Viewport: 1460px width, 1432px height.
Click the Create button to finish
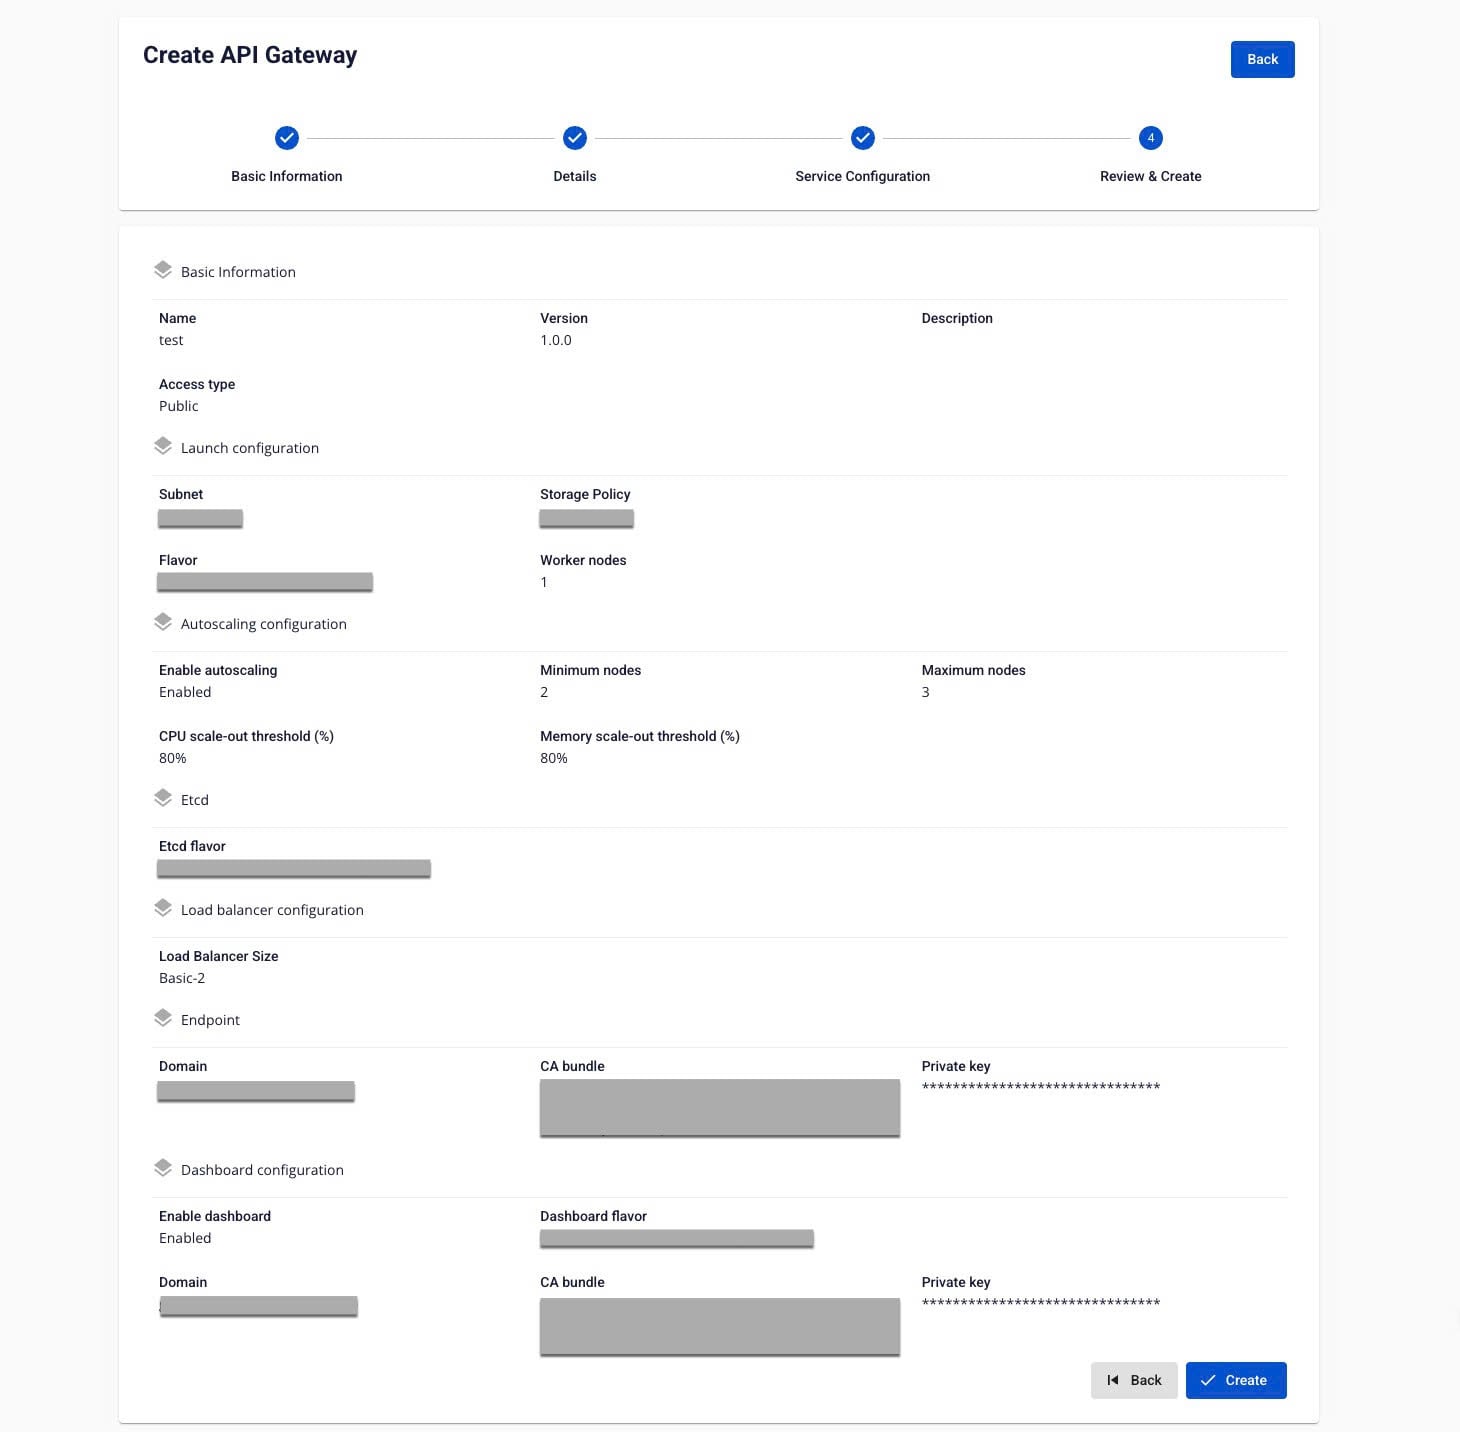pos(1236,1380)
